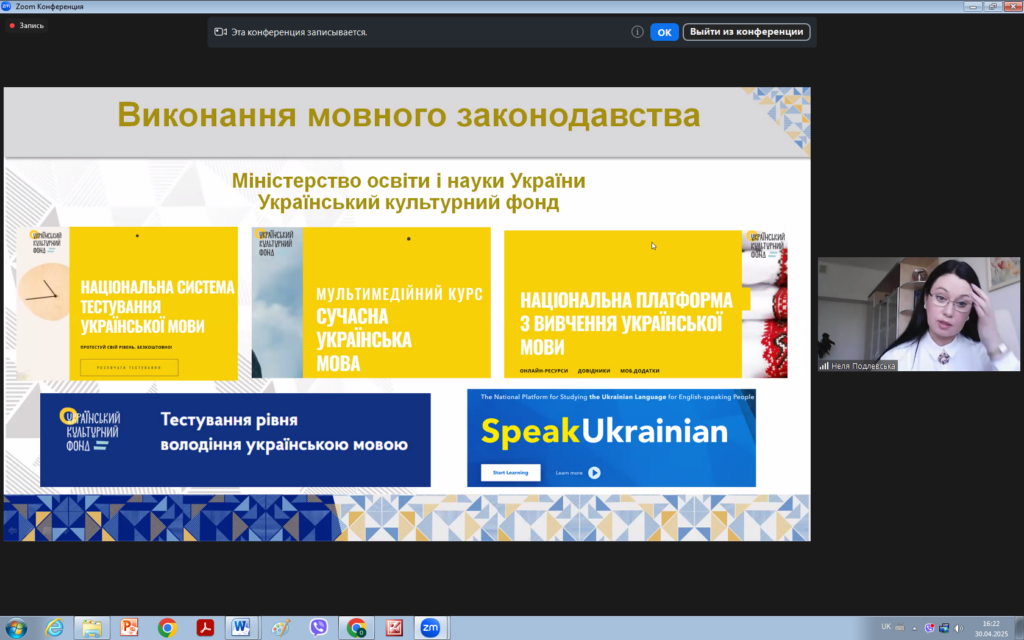1024x640 pixels.
Task: Click the Zoom Конференция window title text
Action: tap(49, 7)
